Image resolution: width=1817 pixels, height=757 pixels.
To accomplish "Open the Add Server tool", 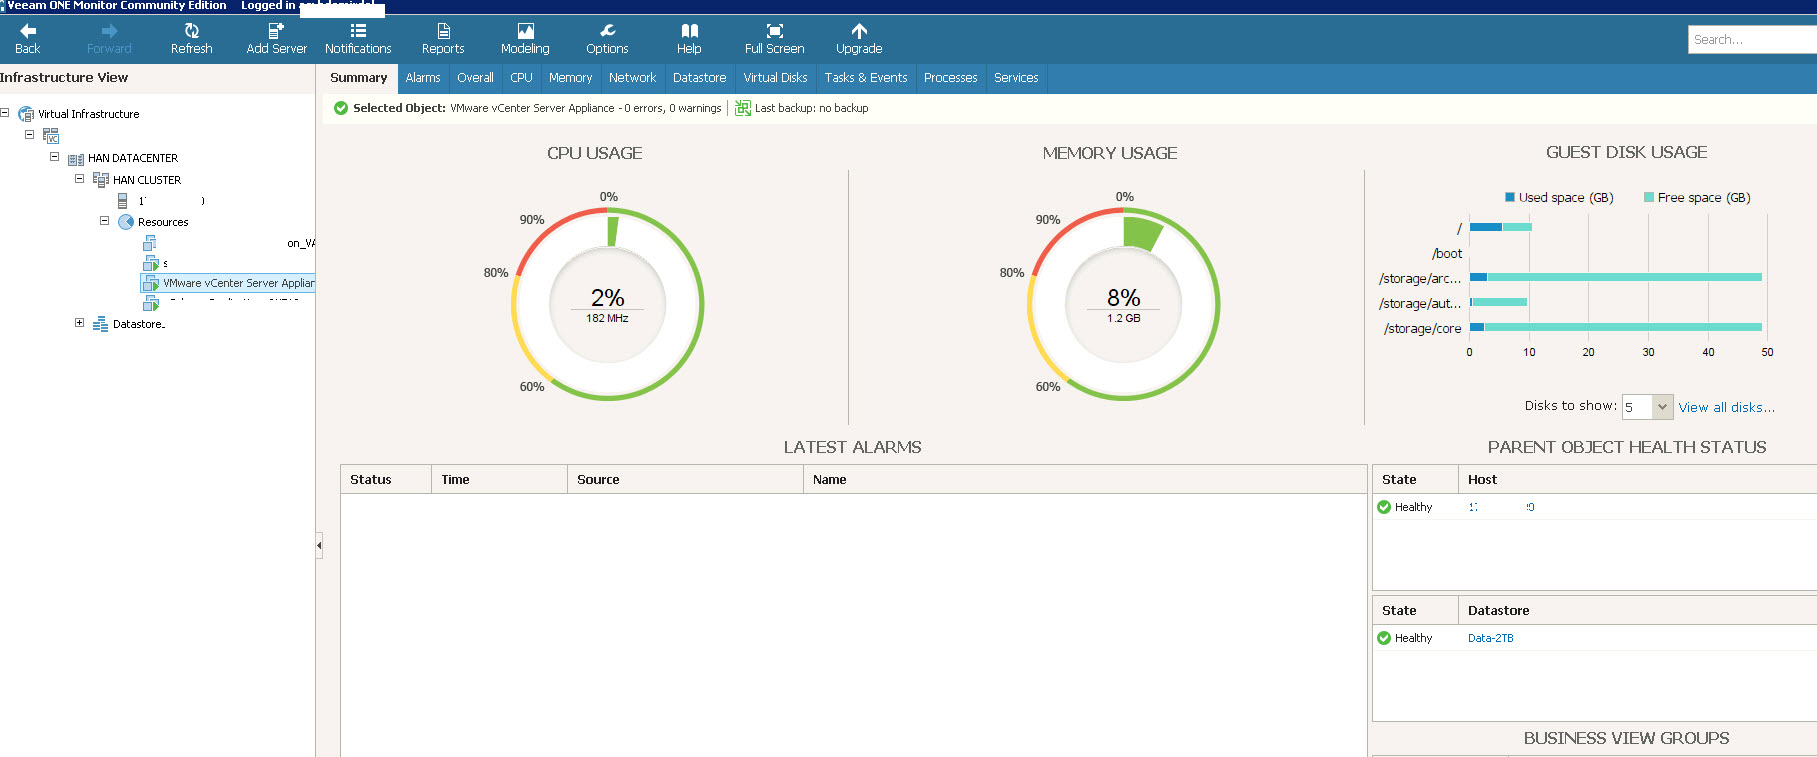I will click(x=276, y=31).
